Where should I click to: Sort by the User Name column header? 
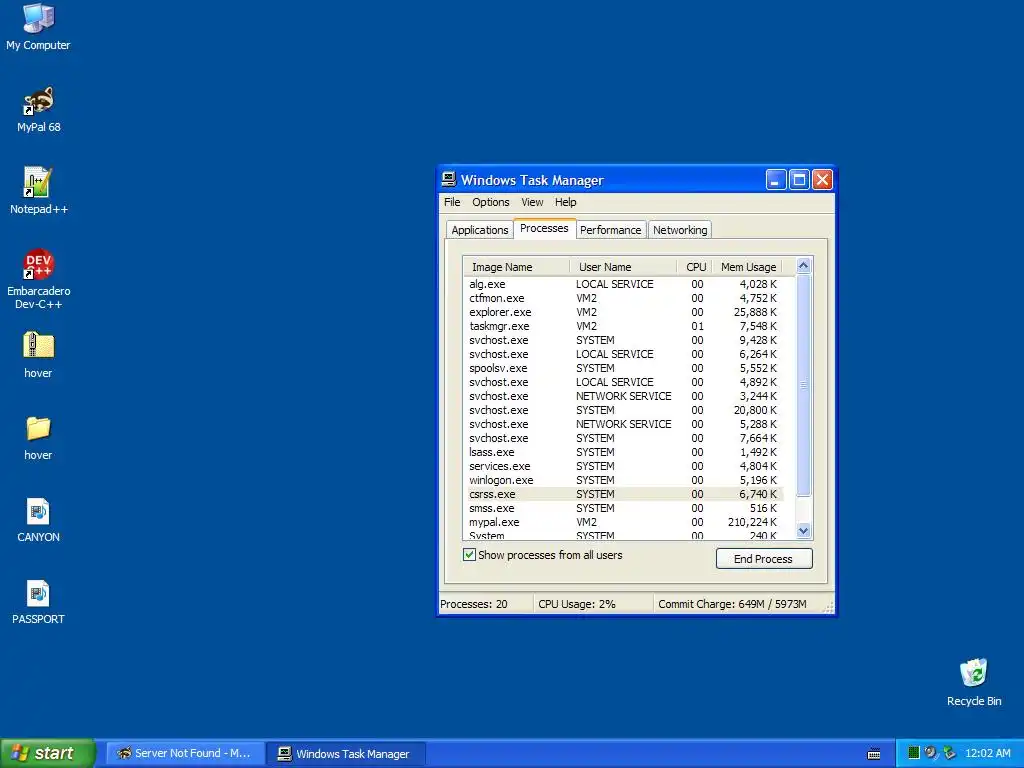tap(624, 266)
